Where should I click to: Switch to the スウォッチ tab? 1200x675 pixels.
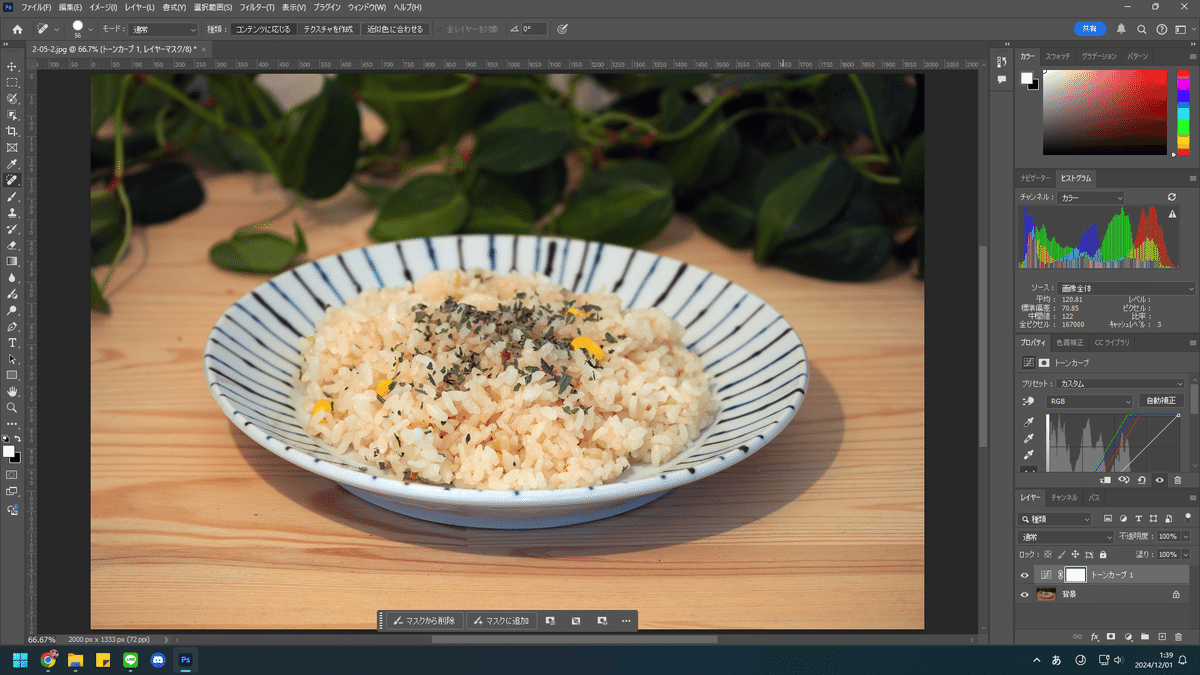1059,56
